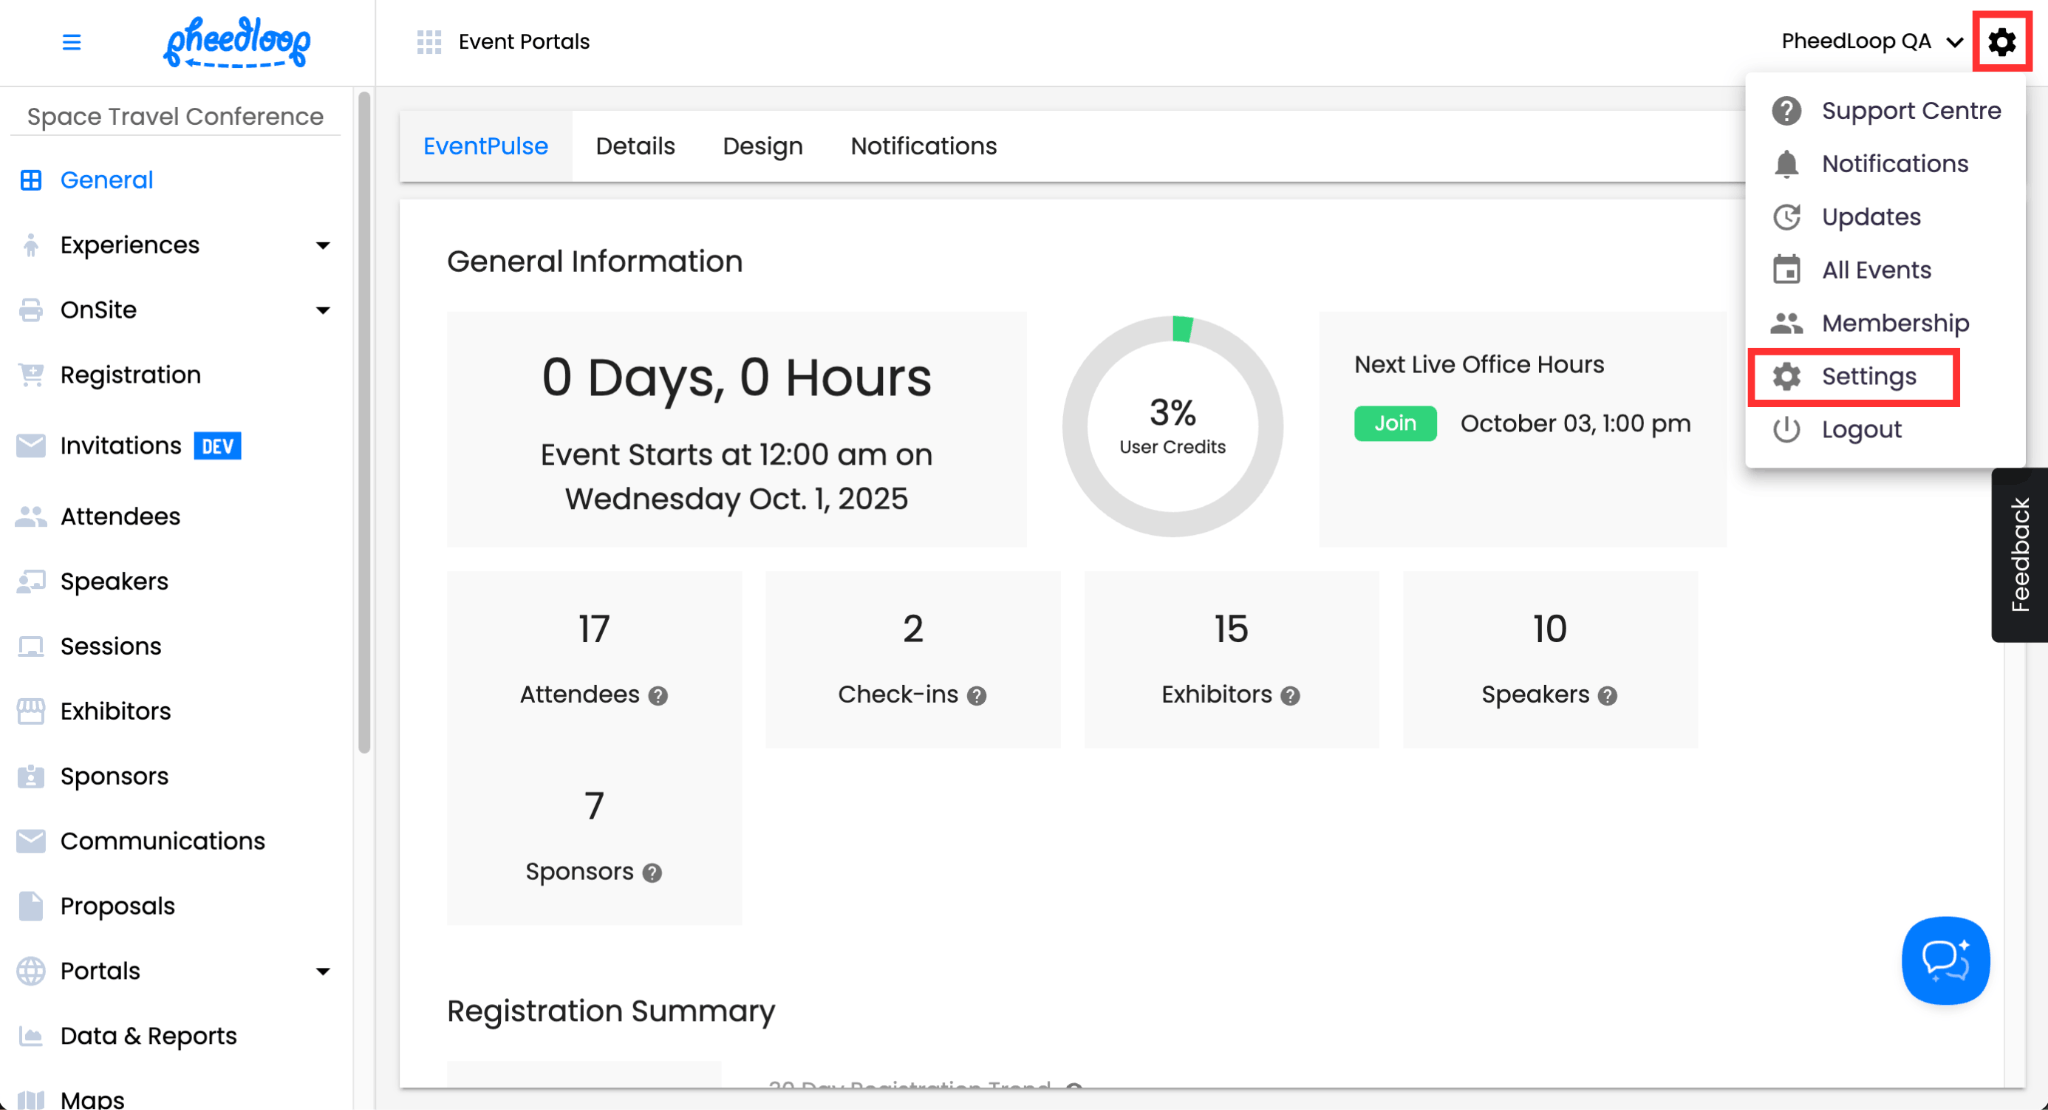
Task: Click the Speakers help question icon
Action: click(x=1607, y=696)
